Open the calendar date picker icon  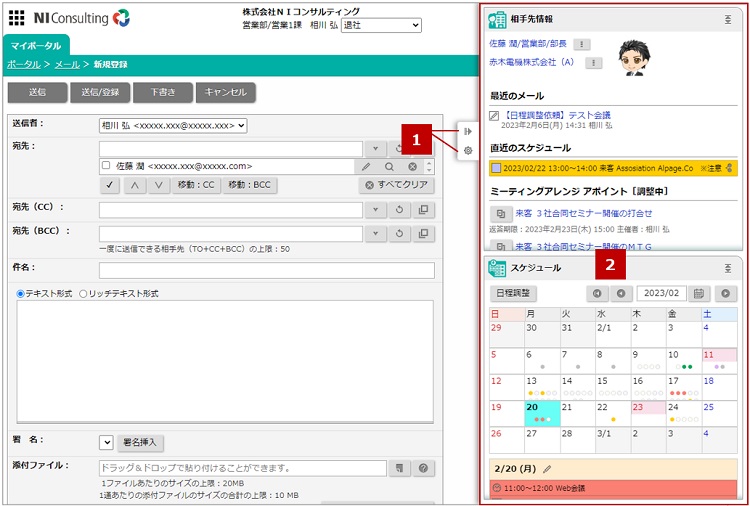coord(699,293)
